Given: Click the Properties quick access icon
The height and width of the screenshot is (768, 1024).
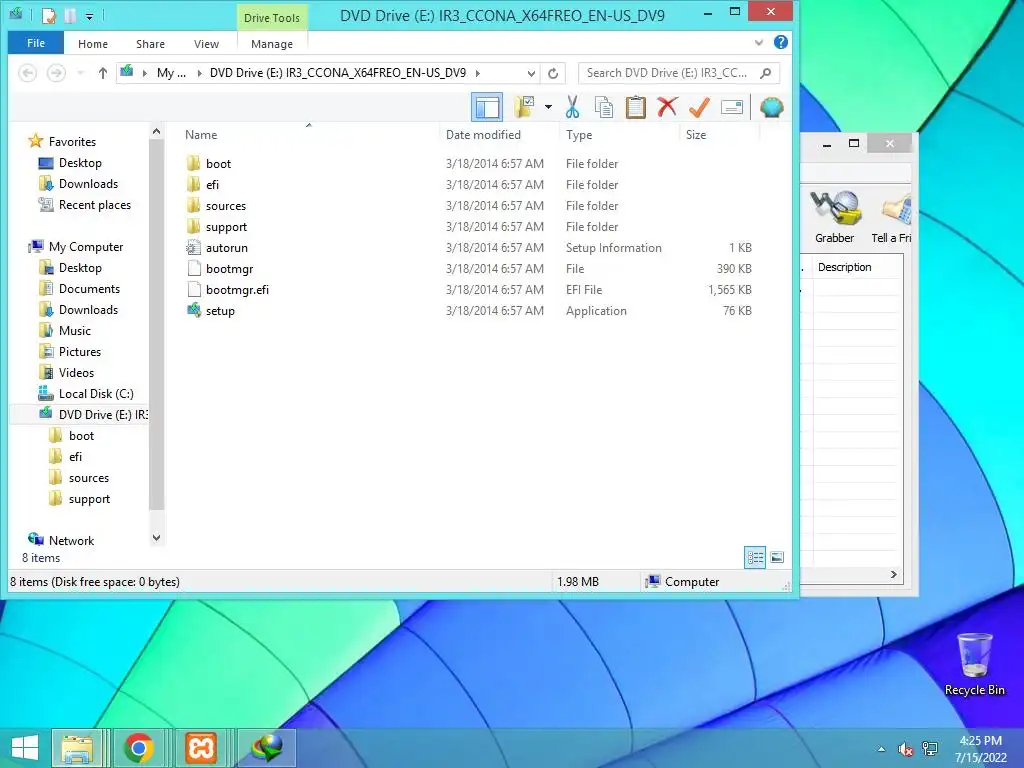Looking at the screenshot, I should [49, 14].
